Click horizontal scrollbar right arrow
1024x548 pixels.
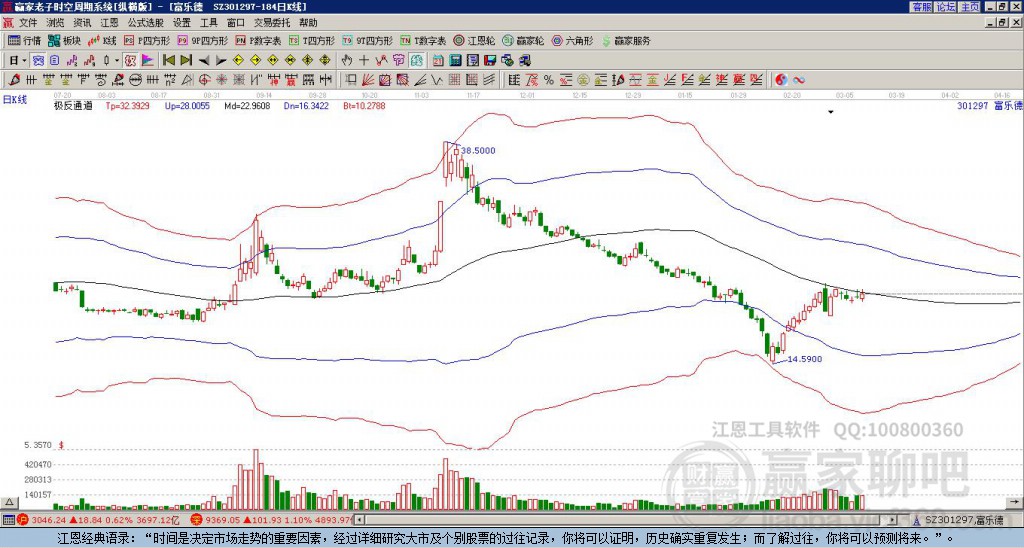point(893,520)
